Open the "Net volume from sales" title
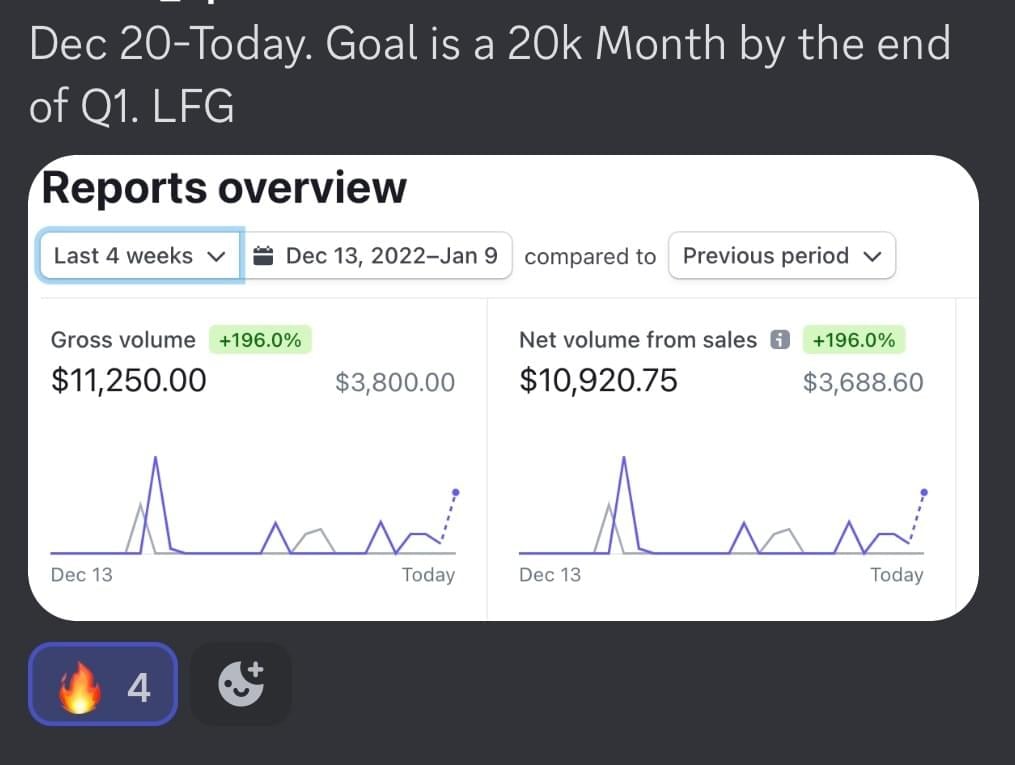The width and height of the screenshot is (1015, 765). (638, 340)
